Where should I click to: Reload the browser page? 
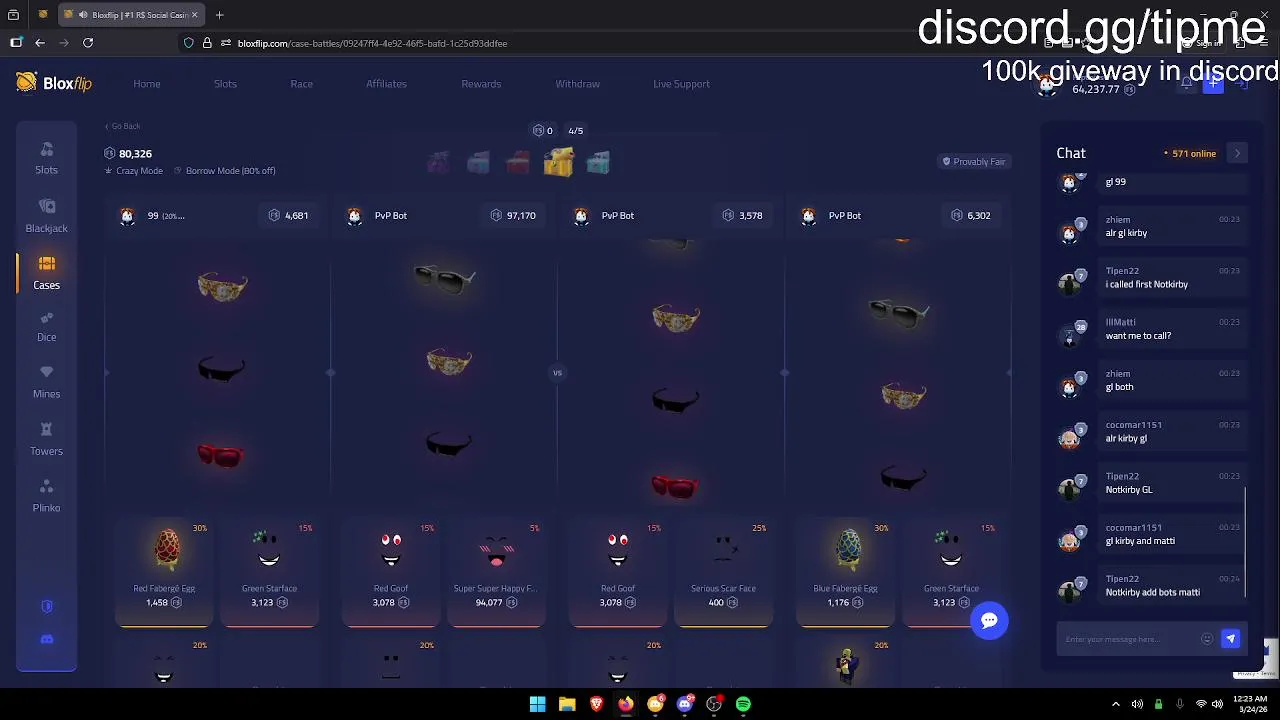pyautogui.click(x=88, y=43)
